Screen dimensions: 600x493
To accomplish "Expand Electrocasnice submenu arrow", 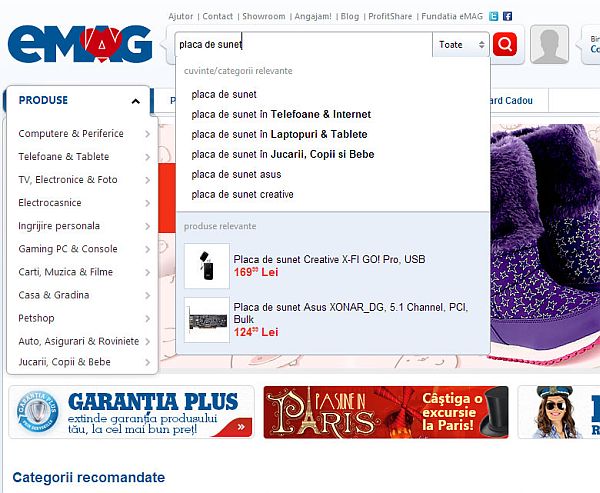I will pyautogui.click(x=147, y=203).
